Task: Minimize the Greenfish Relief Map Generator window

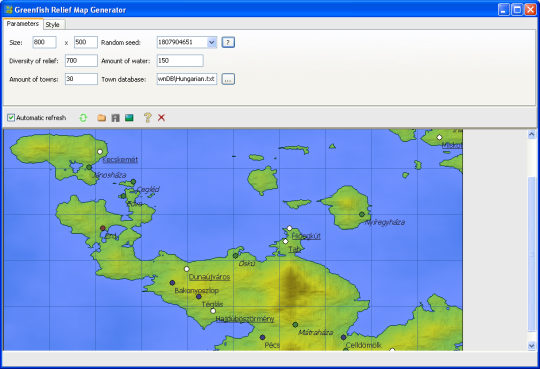Action: [x=504, y=10]
